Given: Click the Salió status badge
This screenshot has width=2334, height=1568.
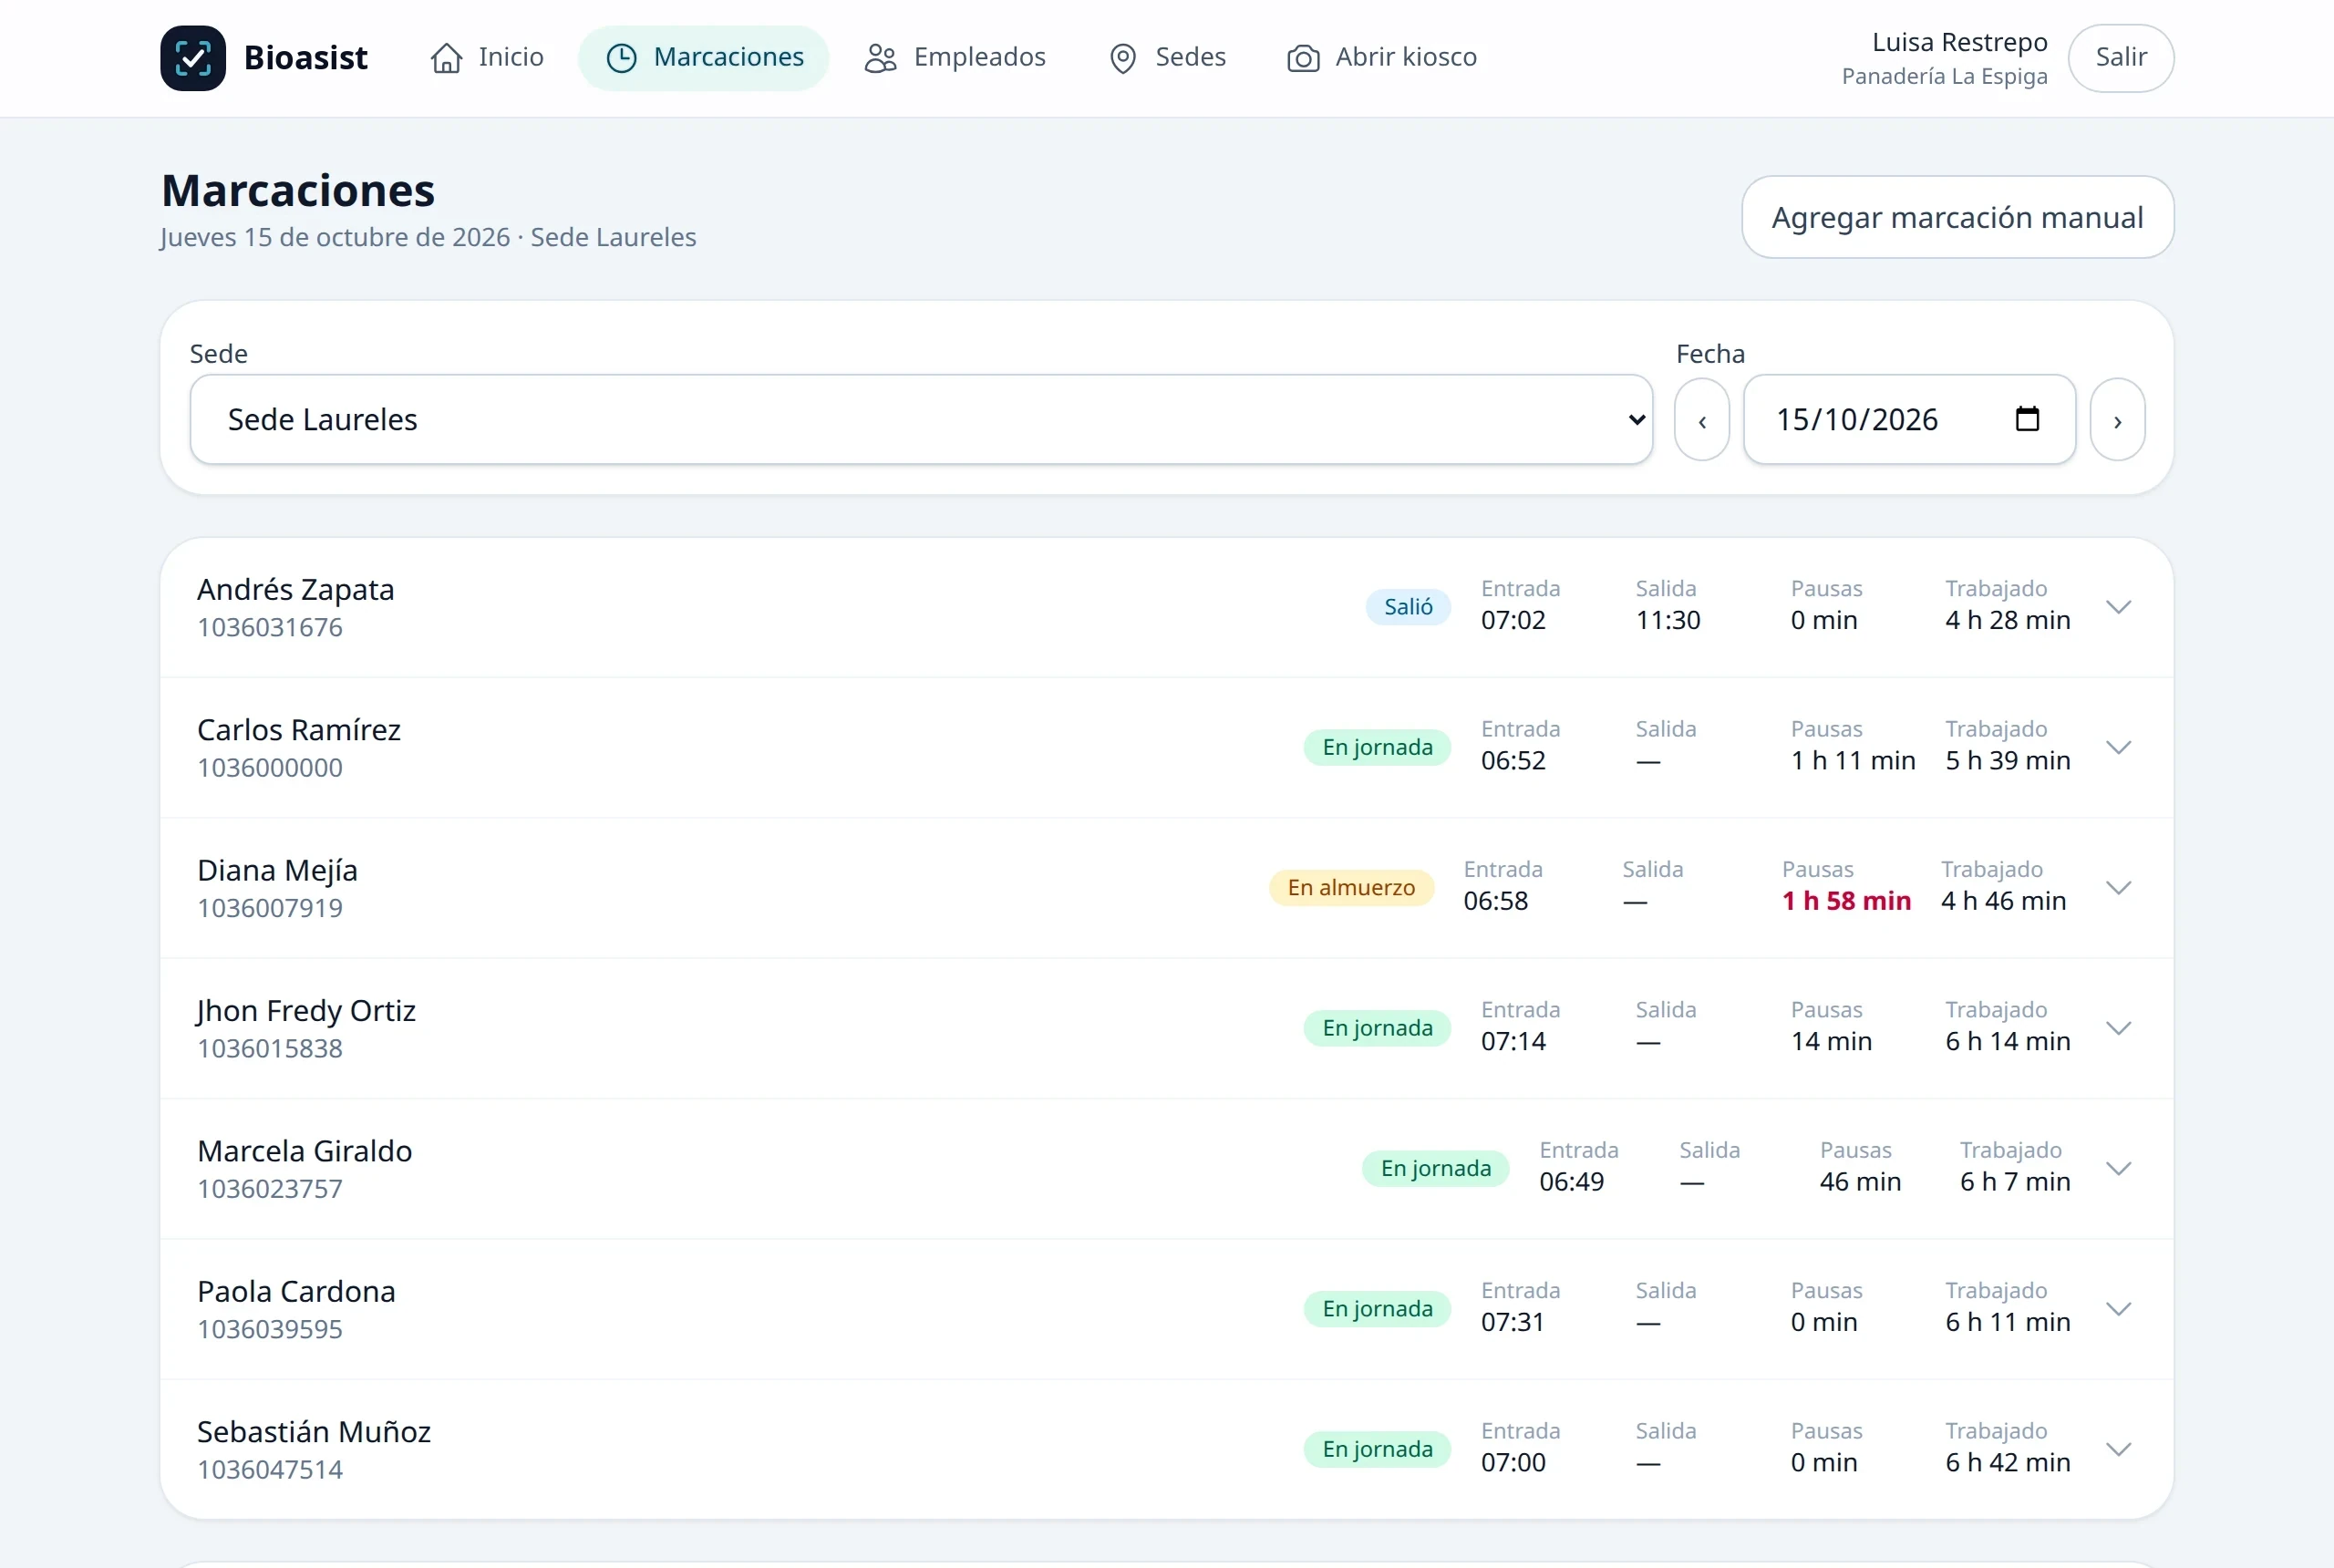Looking at the screenshot, I should pos(1408,607).
